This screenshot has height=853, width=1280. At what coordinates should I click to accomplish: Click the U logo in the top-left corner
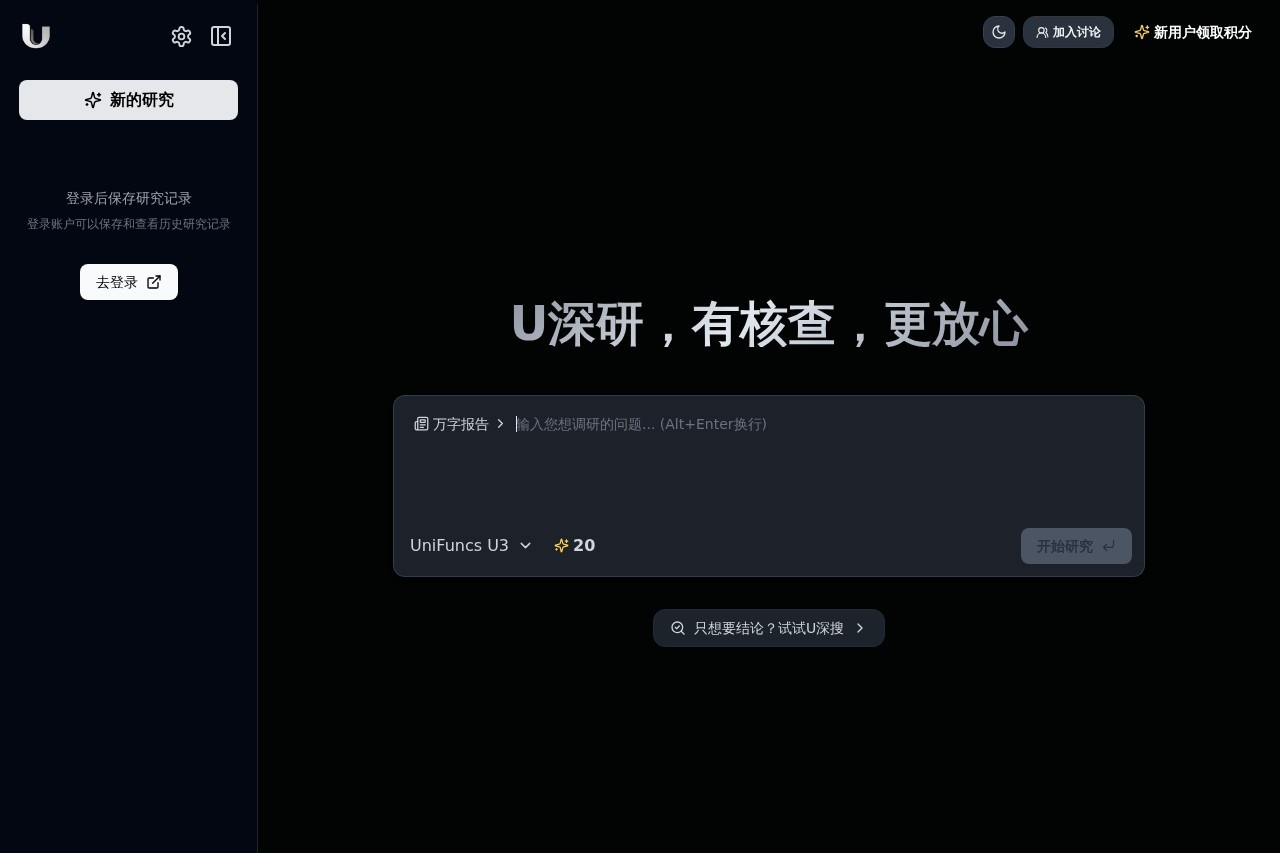tap(36, 36)
